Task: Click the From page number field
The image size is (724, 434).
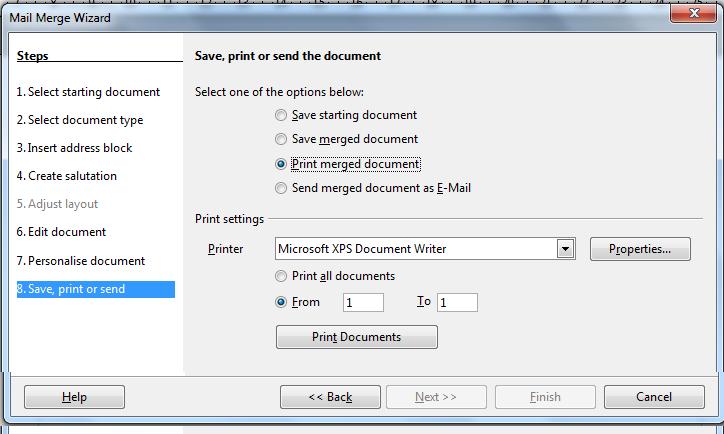Action: click(x=363, y=302)
